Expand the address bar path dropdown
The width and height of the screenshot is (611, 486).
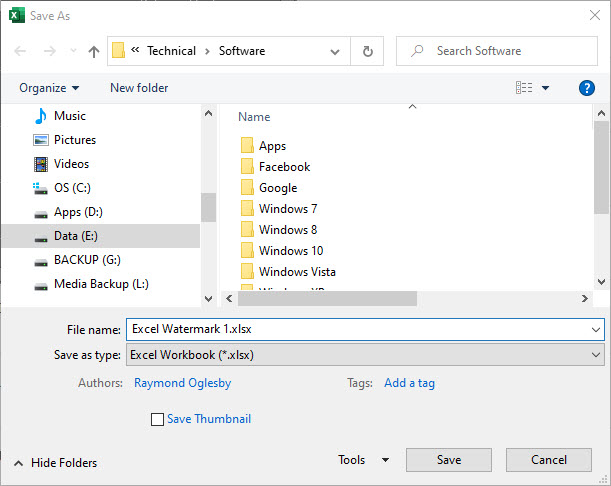click(335, 51)
